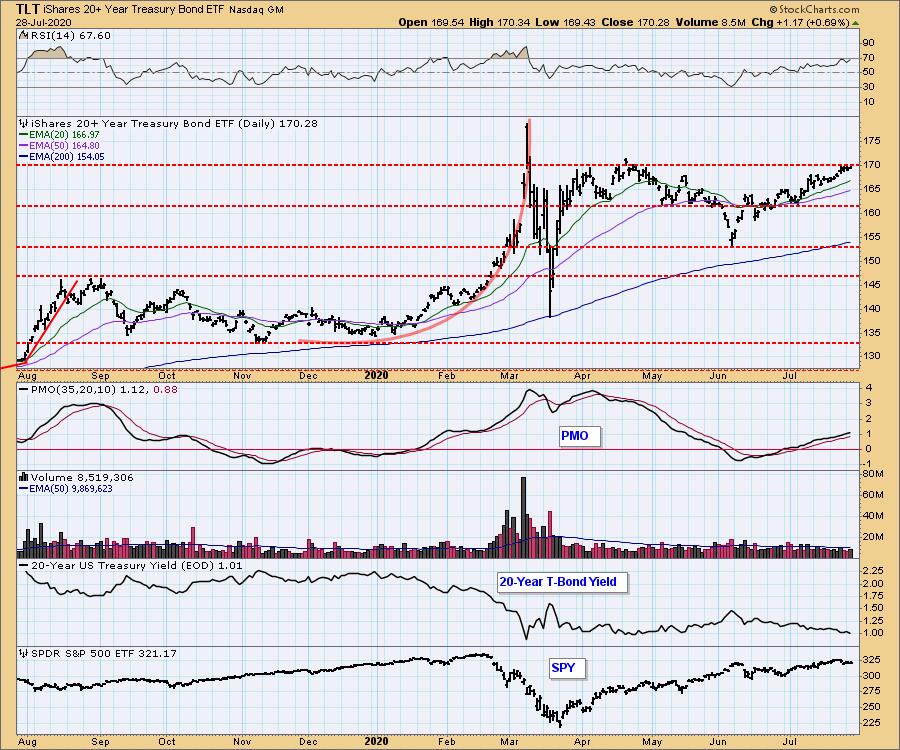
Task: Click the 80M volume axis label
Action: [872, 473]
